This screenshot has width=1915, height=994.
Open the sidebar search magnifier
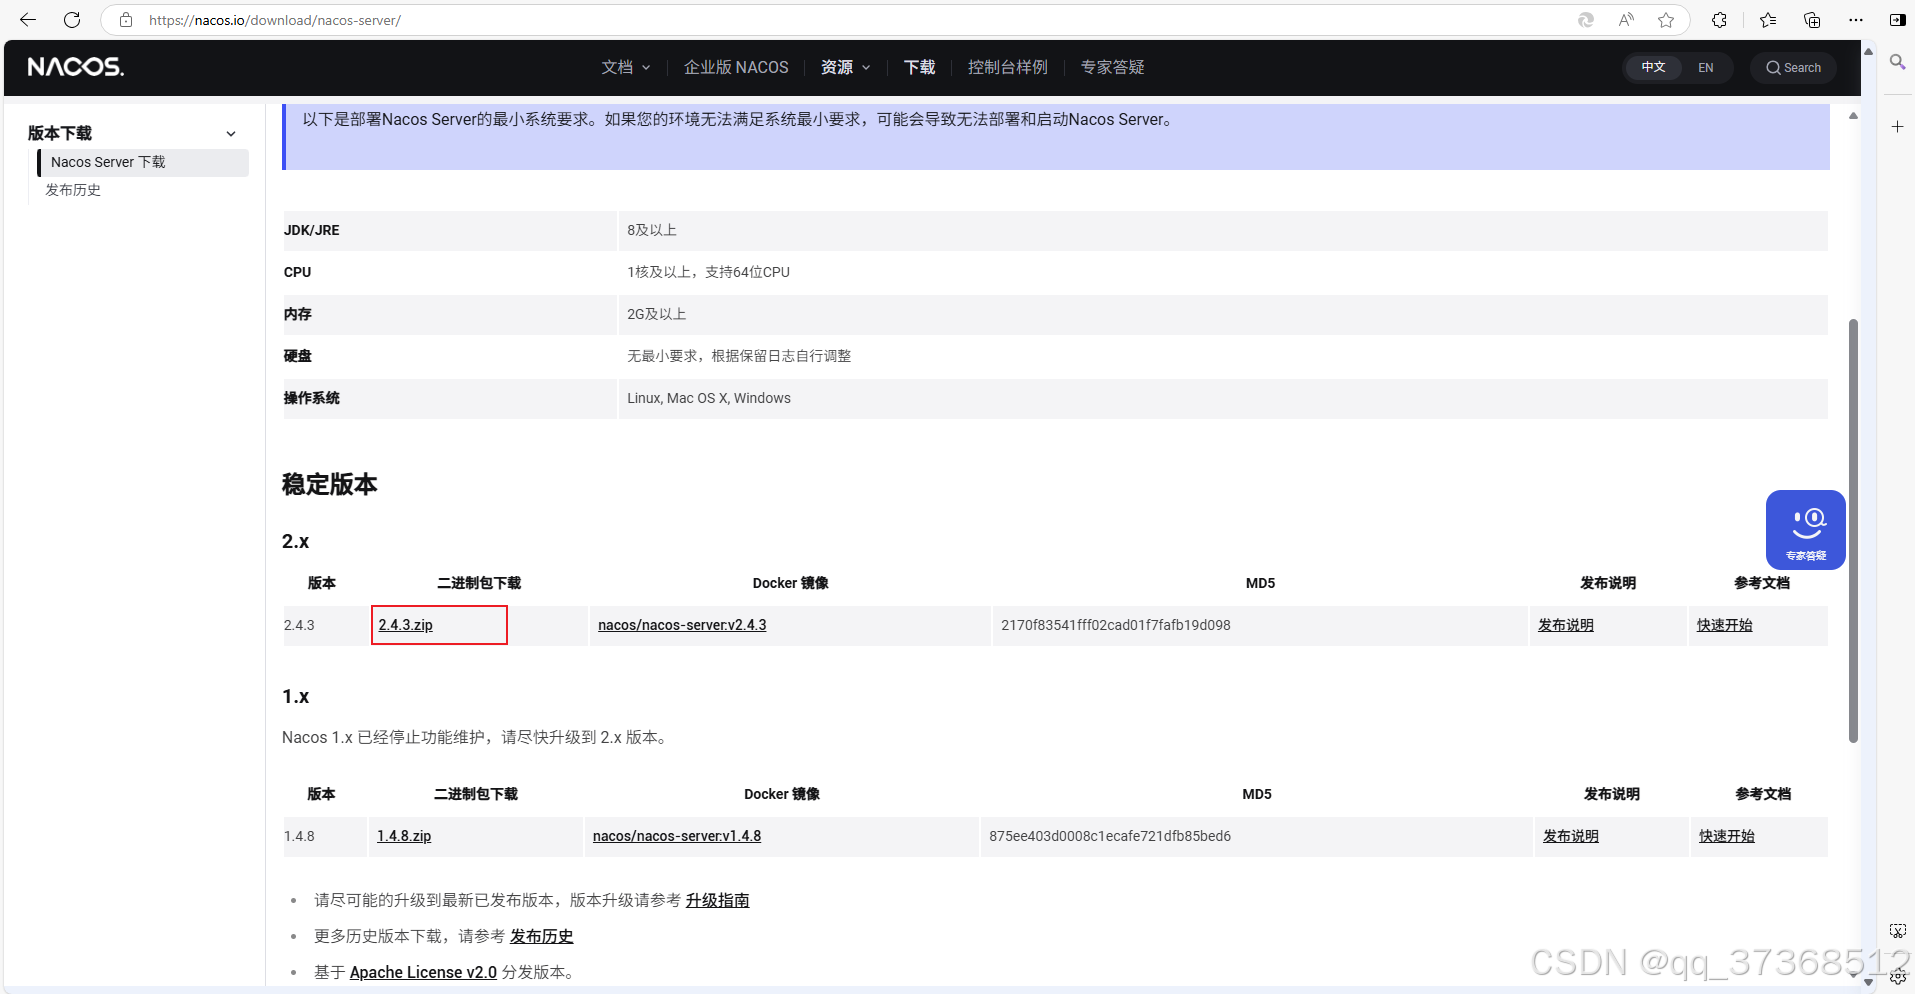tap(1897, 62)
